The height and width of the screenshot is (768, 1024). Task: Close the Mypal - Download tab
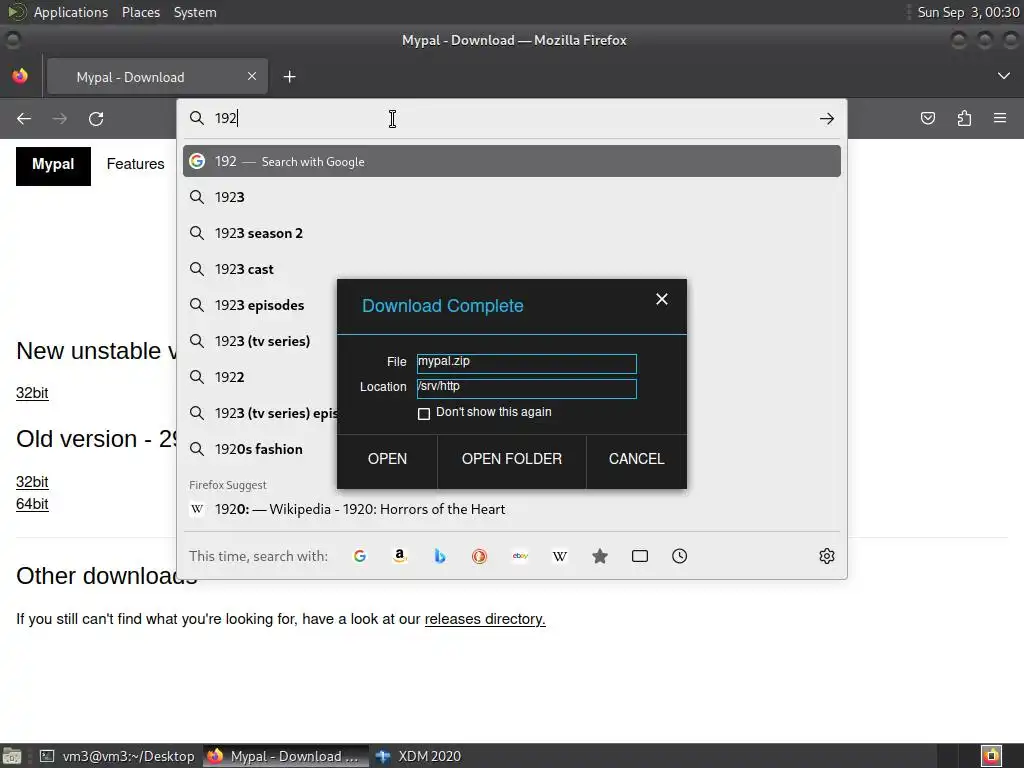252,76
